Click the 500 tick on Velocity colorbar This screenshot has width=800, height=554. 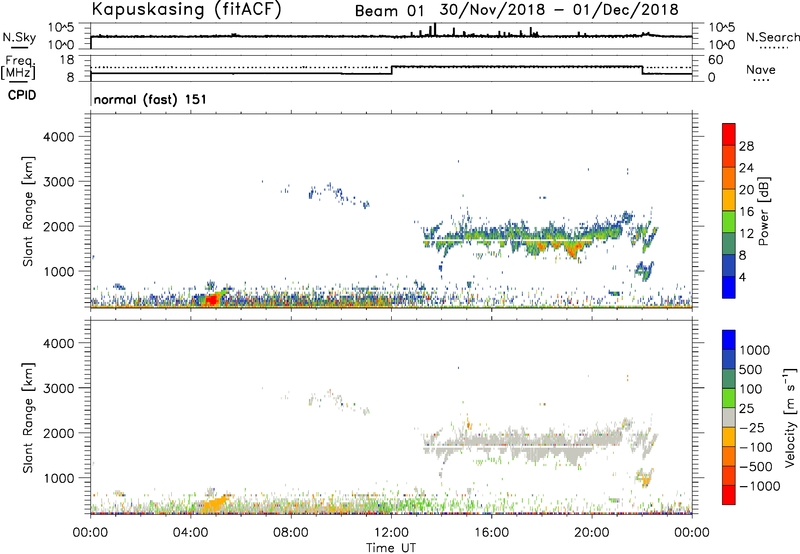point(751,370)
